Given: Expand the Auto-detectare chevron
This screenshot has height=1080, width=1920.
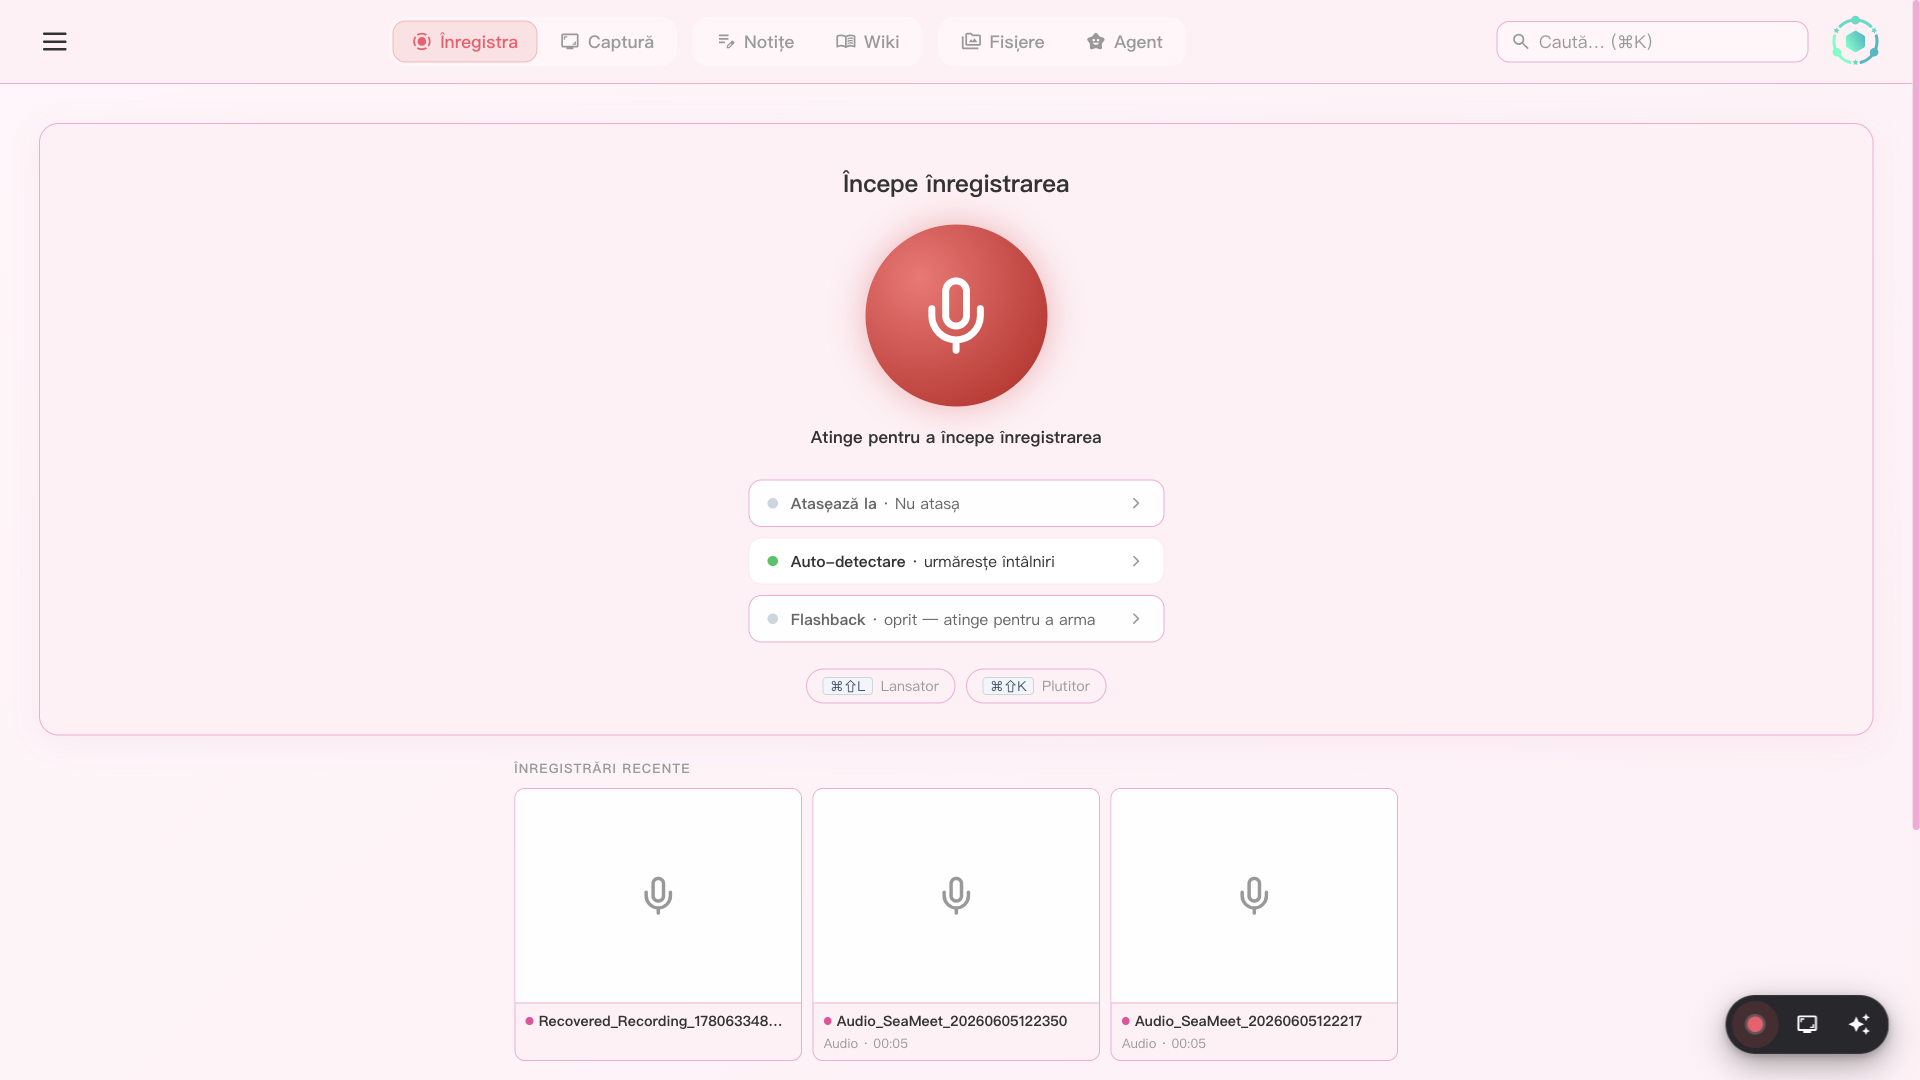Looking at the screenshot, I should pyautogui.click(x=1136, y=561).
